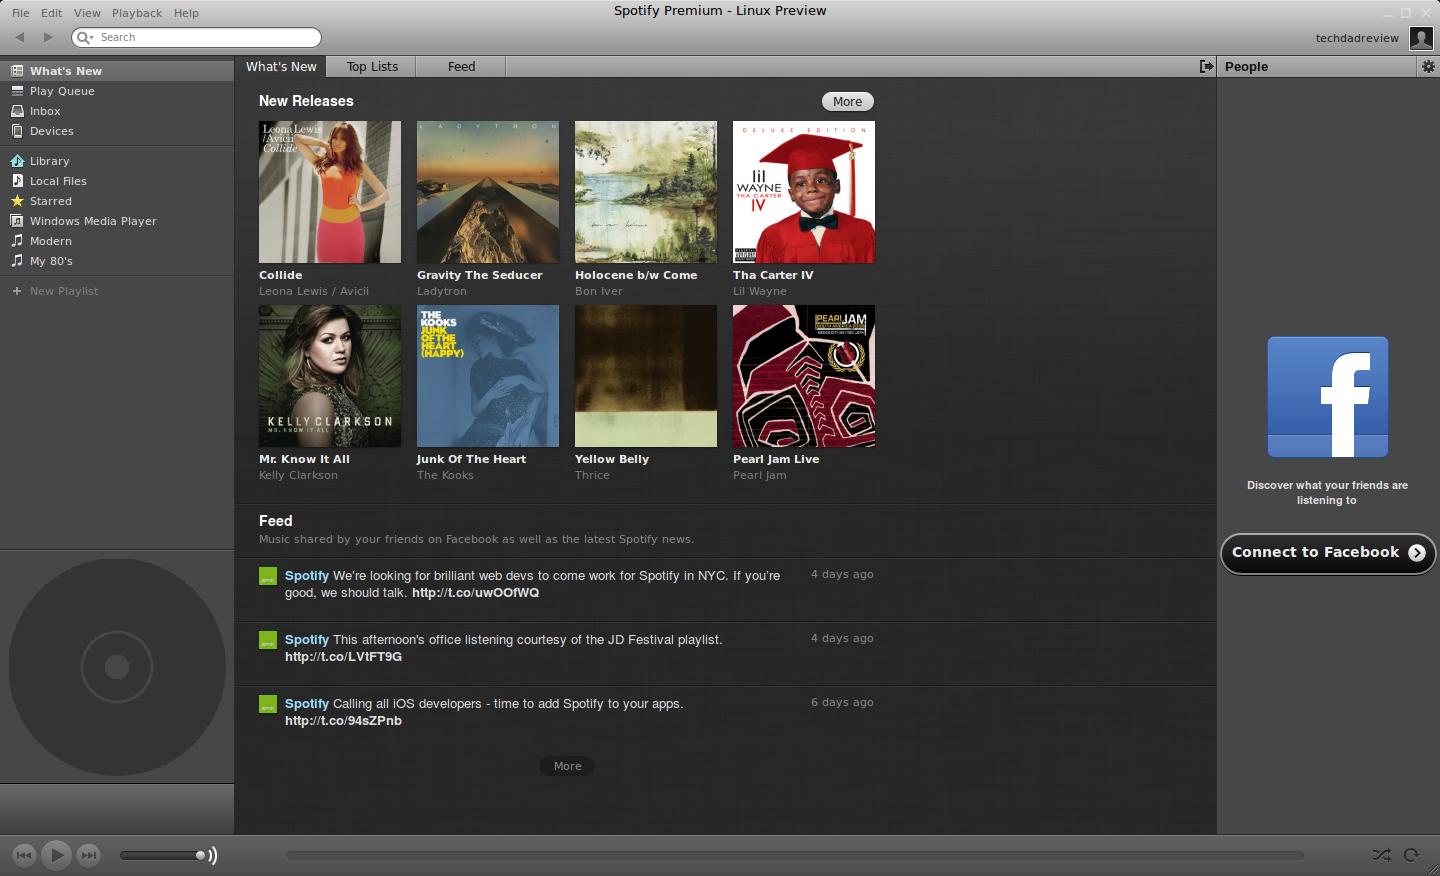Switch to the What's New tab
1440x876 pixels.
pos(281,66)
